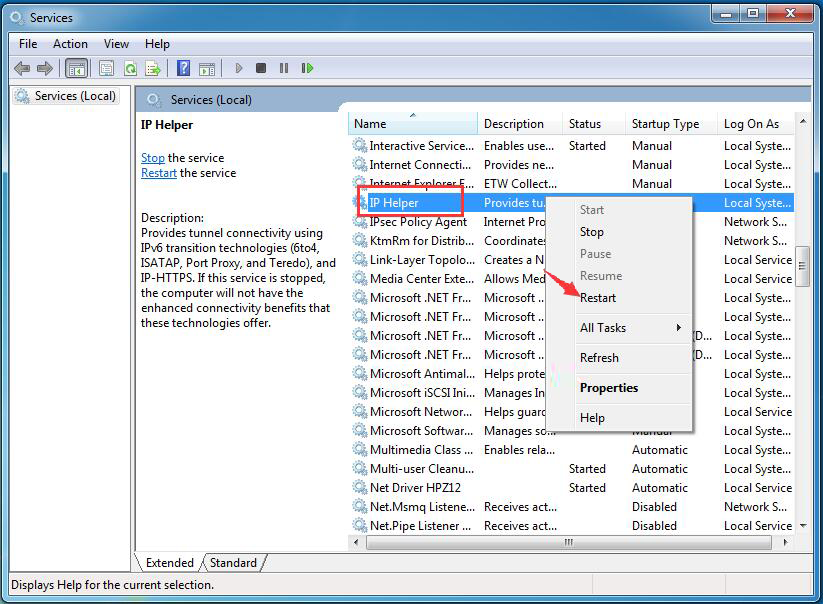Click the vertical scrollbar up arrow

[x=803, y=121]
